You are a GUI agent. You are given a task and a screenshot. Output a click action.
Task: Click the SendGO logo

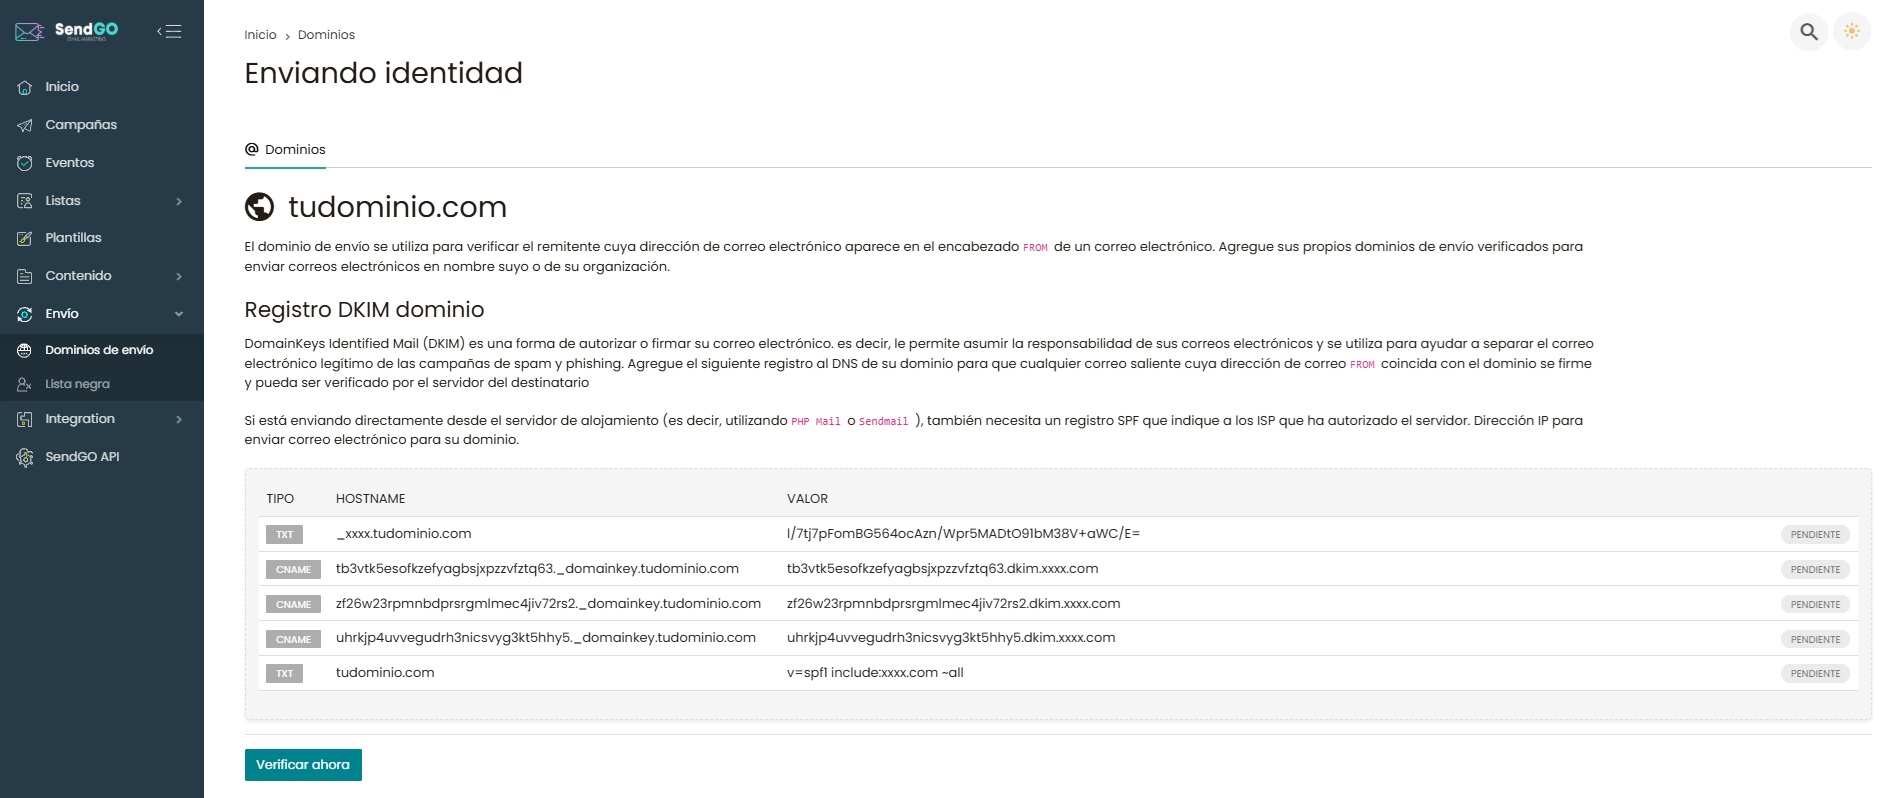tap(67, 31)
